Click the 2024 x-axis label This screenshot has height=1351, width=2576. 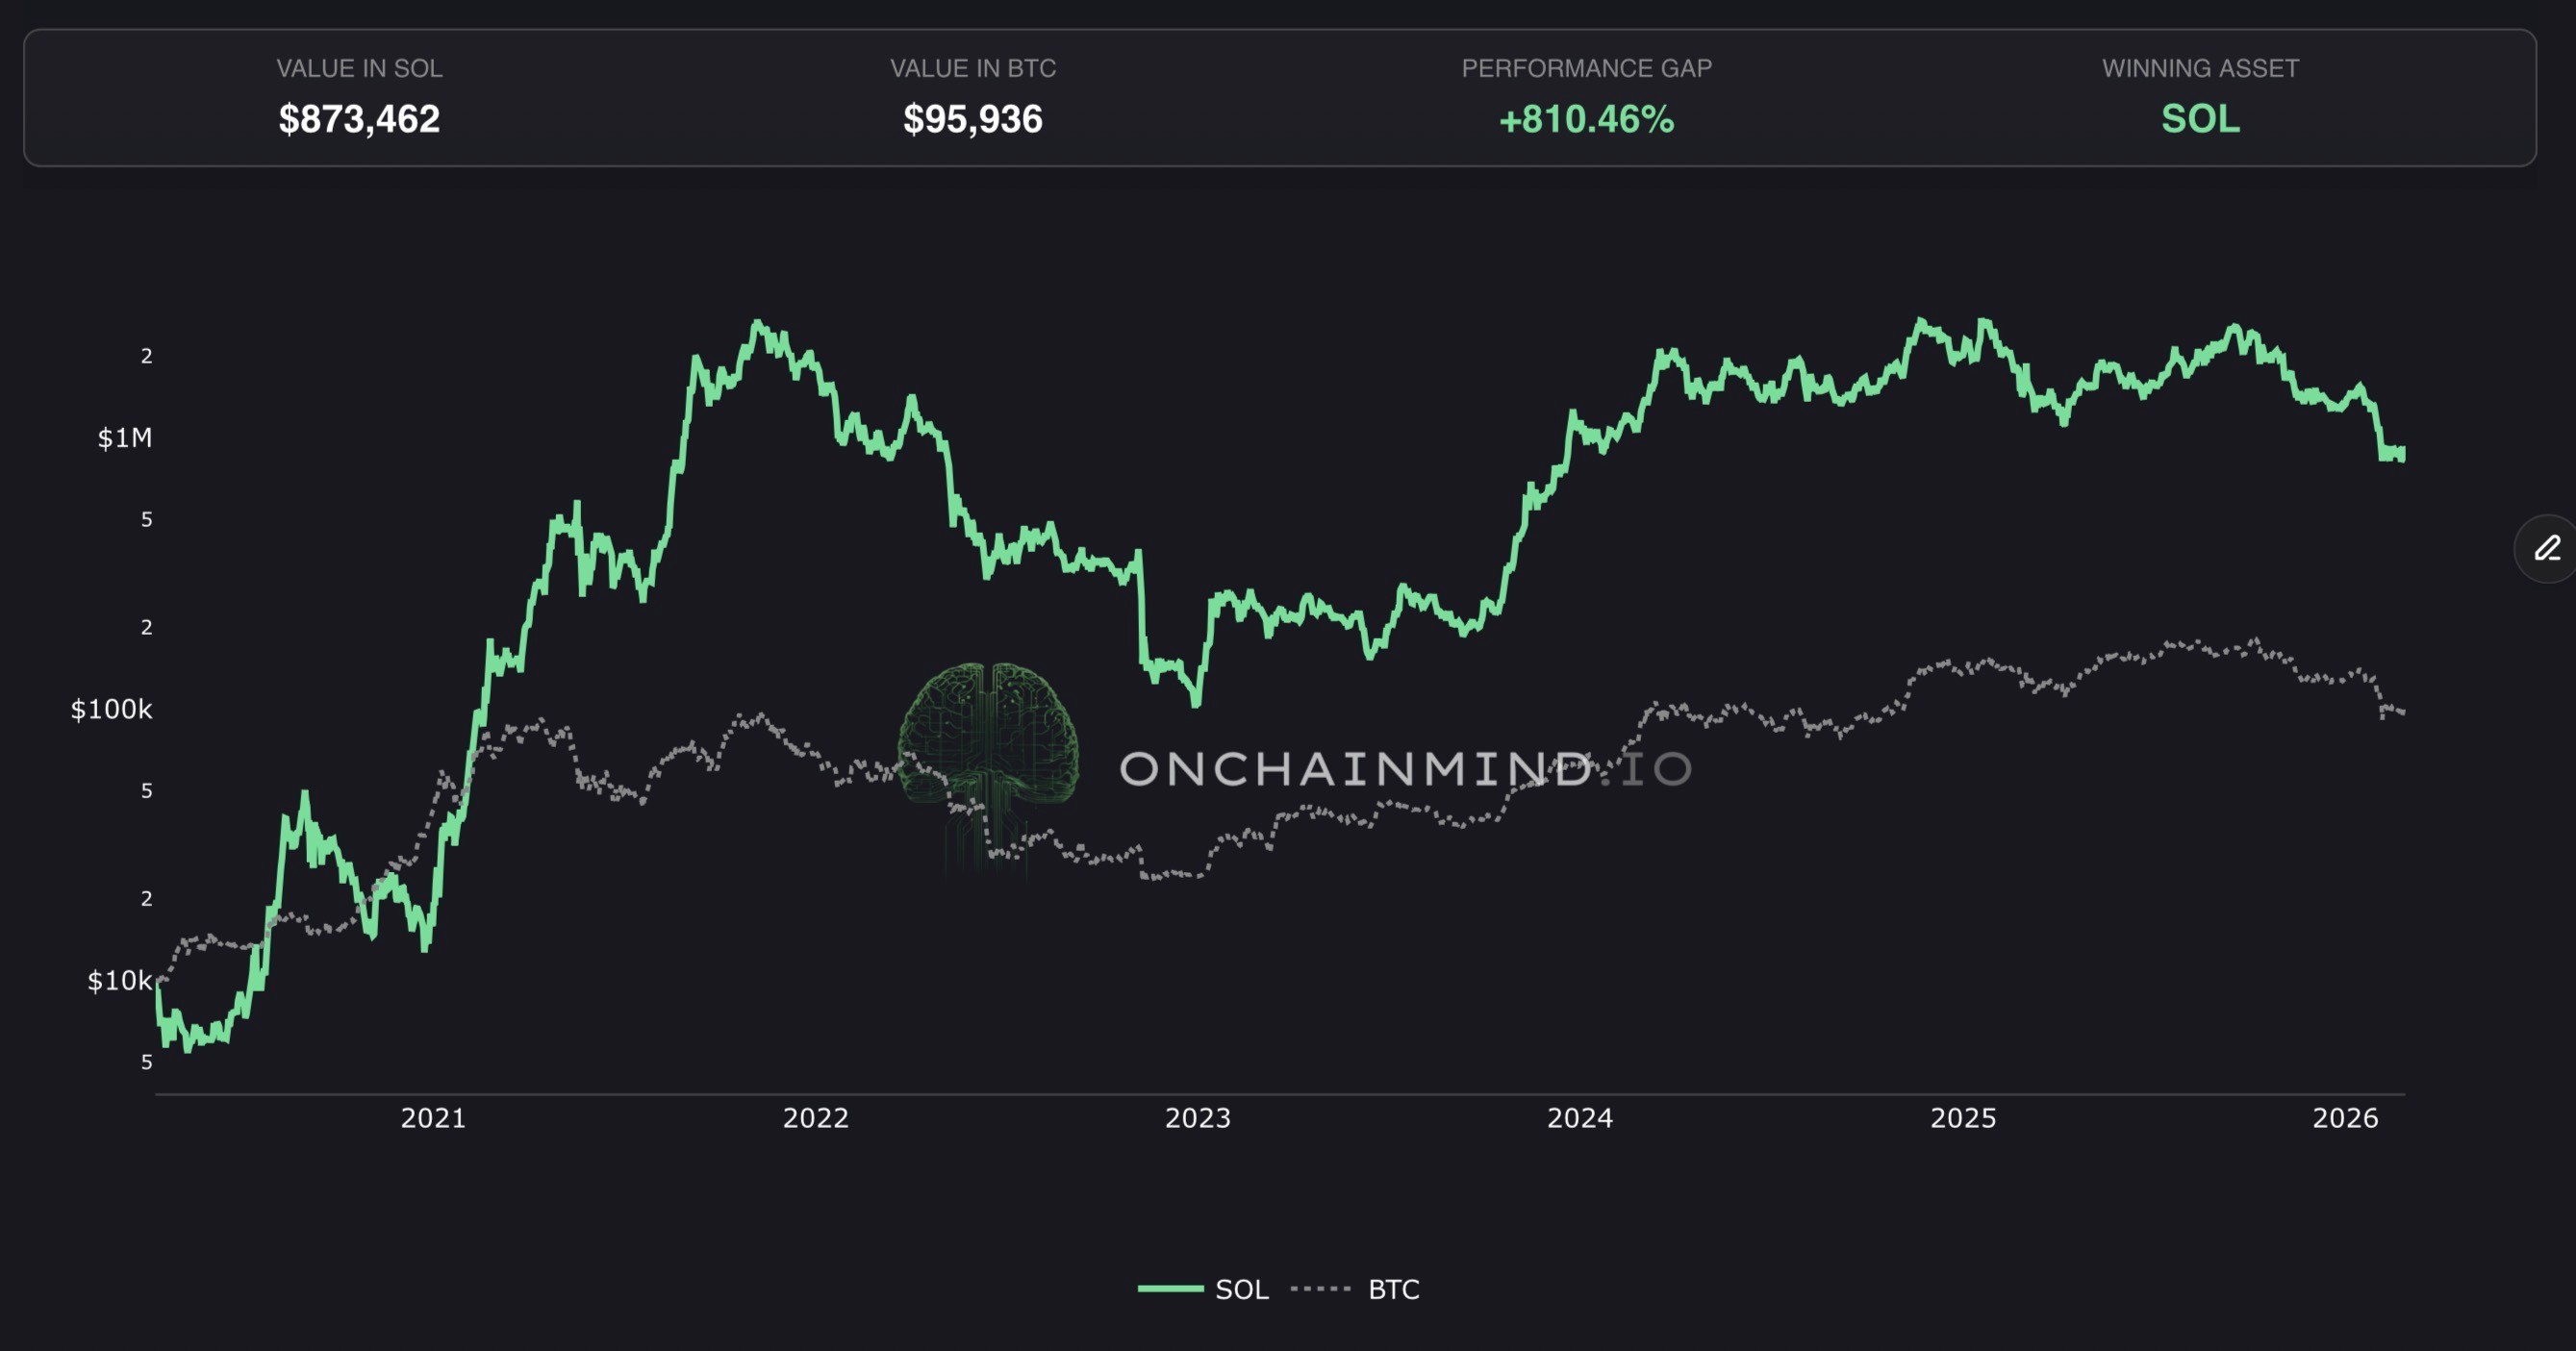tap(1580, 1118)
